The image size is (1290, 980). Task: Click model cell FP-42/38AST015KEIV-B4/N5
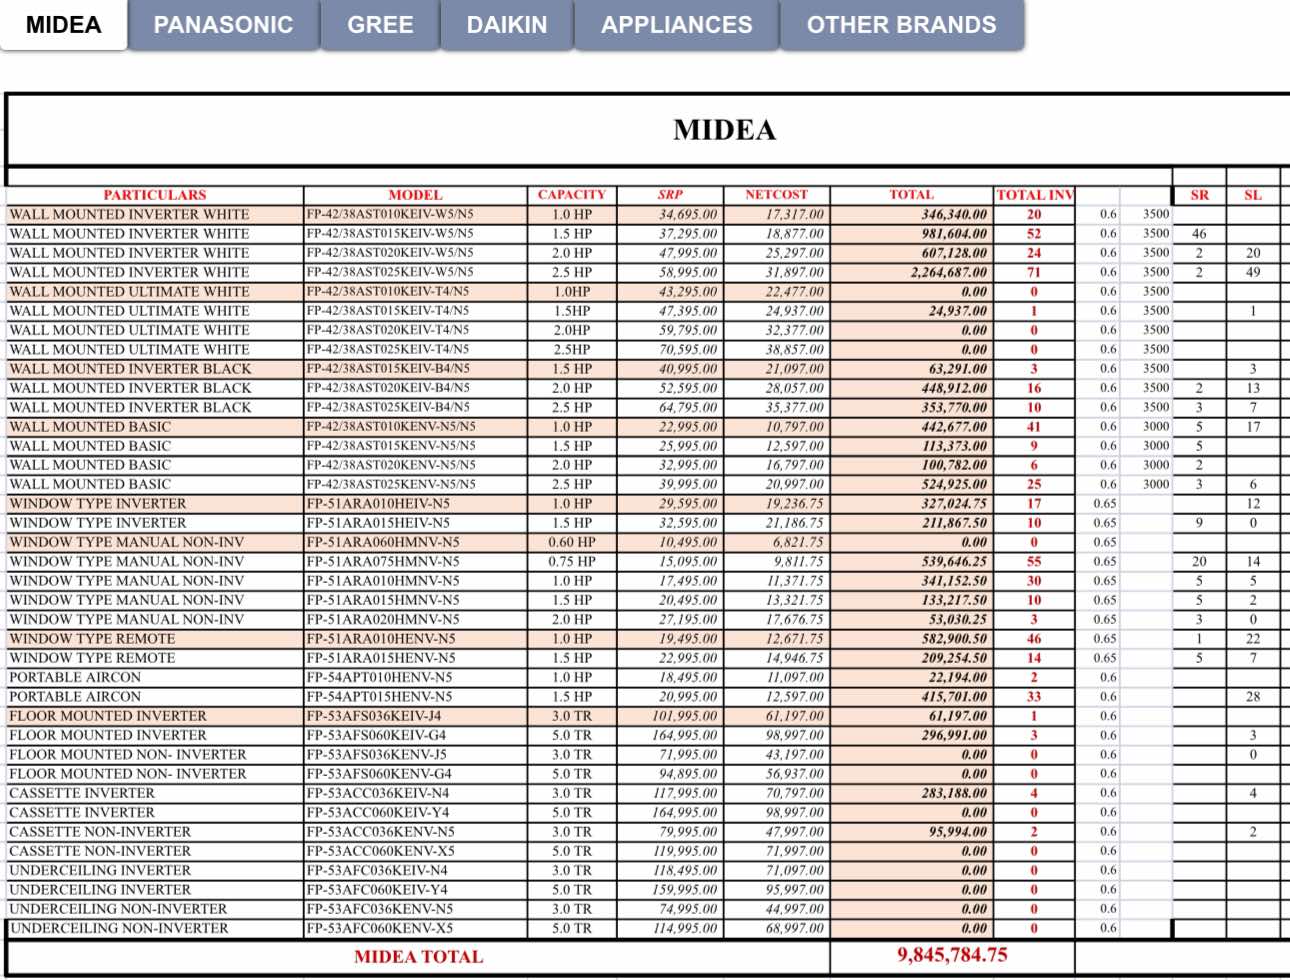[415, 368]
